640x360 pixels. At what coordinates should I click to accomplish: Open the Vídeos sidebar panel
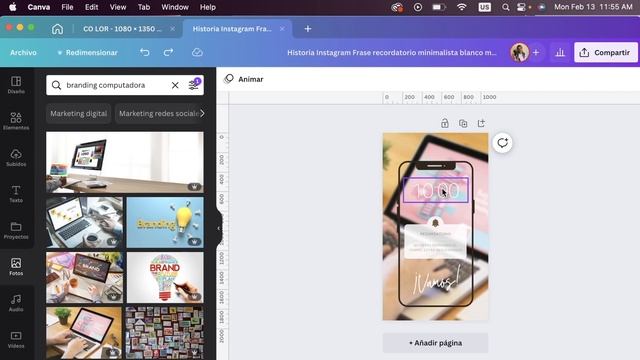(16, 339)
